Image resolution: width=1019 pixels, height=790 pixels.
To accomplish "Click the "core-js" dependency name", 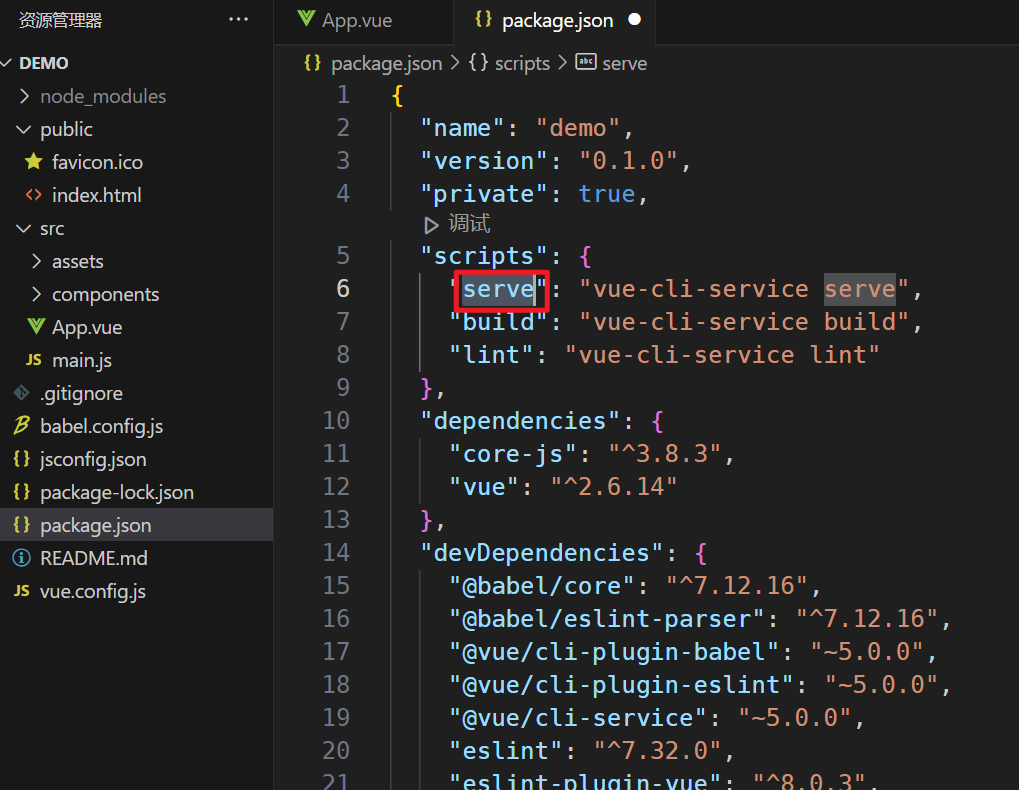I will (x=513, y=454).
